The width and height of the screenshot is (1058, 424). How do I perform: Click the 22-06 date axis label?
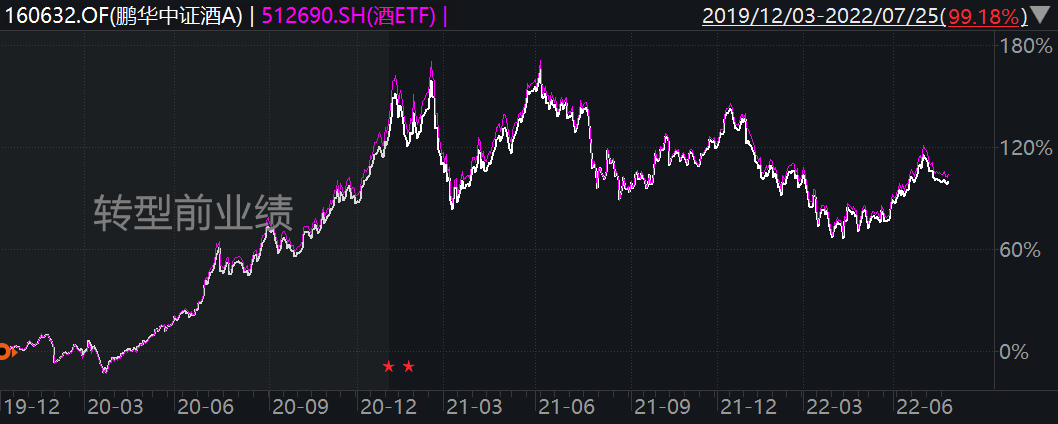point(924,406)
